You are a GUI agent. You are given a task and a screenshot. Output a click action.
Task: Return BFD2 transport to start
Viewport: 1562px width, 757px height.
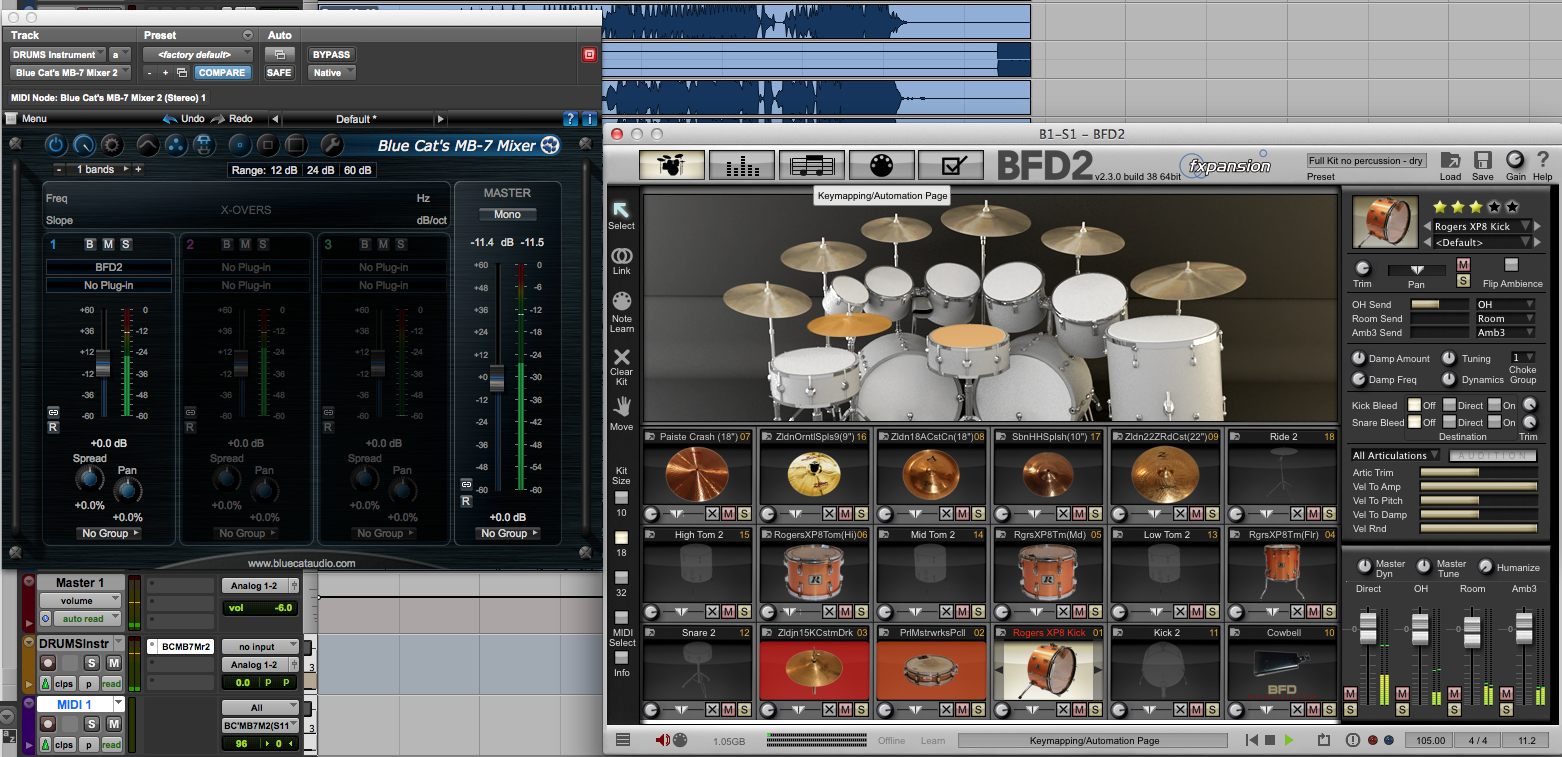1251,740
